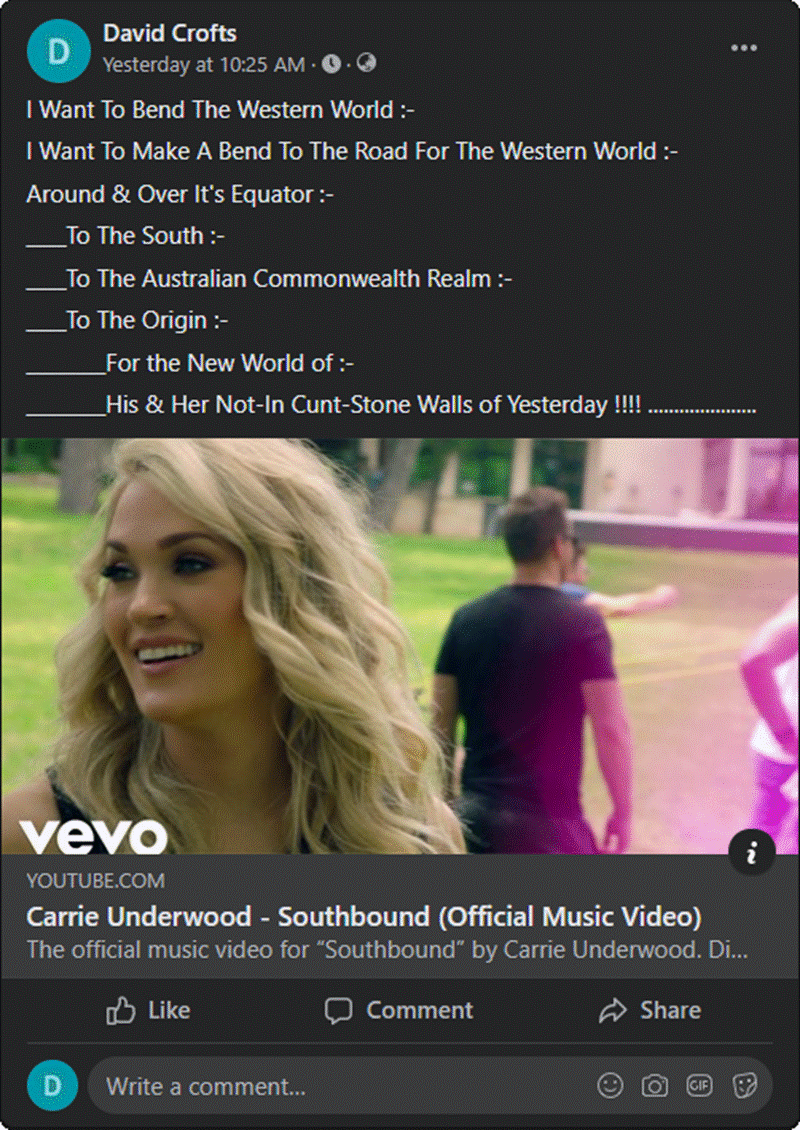Attach a photo using camera icon
Viewport: 800px width, 1130px height.
click(655, 1085)
